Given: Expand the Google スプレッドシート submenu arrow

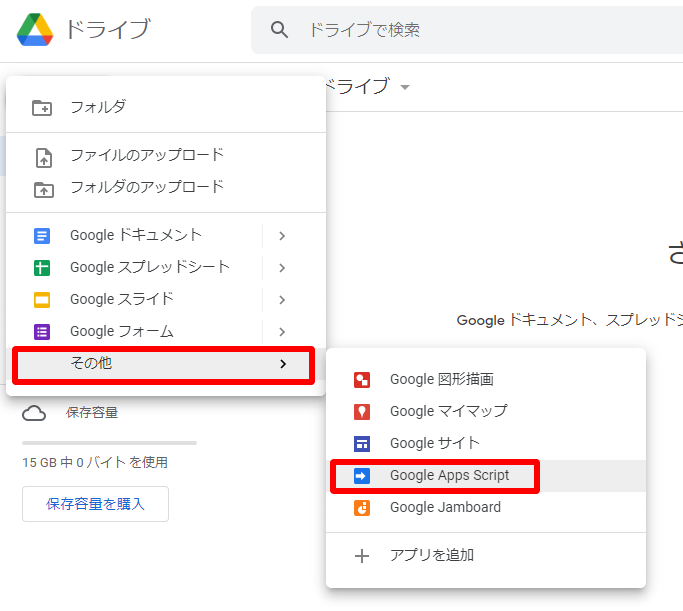Looking at the screenshot, I should pyautogui.click(x=282, y=268).
